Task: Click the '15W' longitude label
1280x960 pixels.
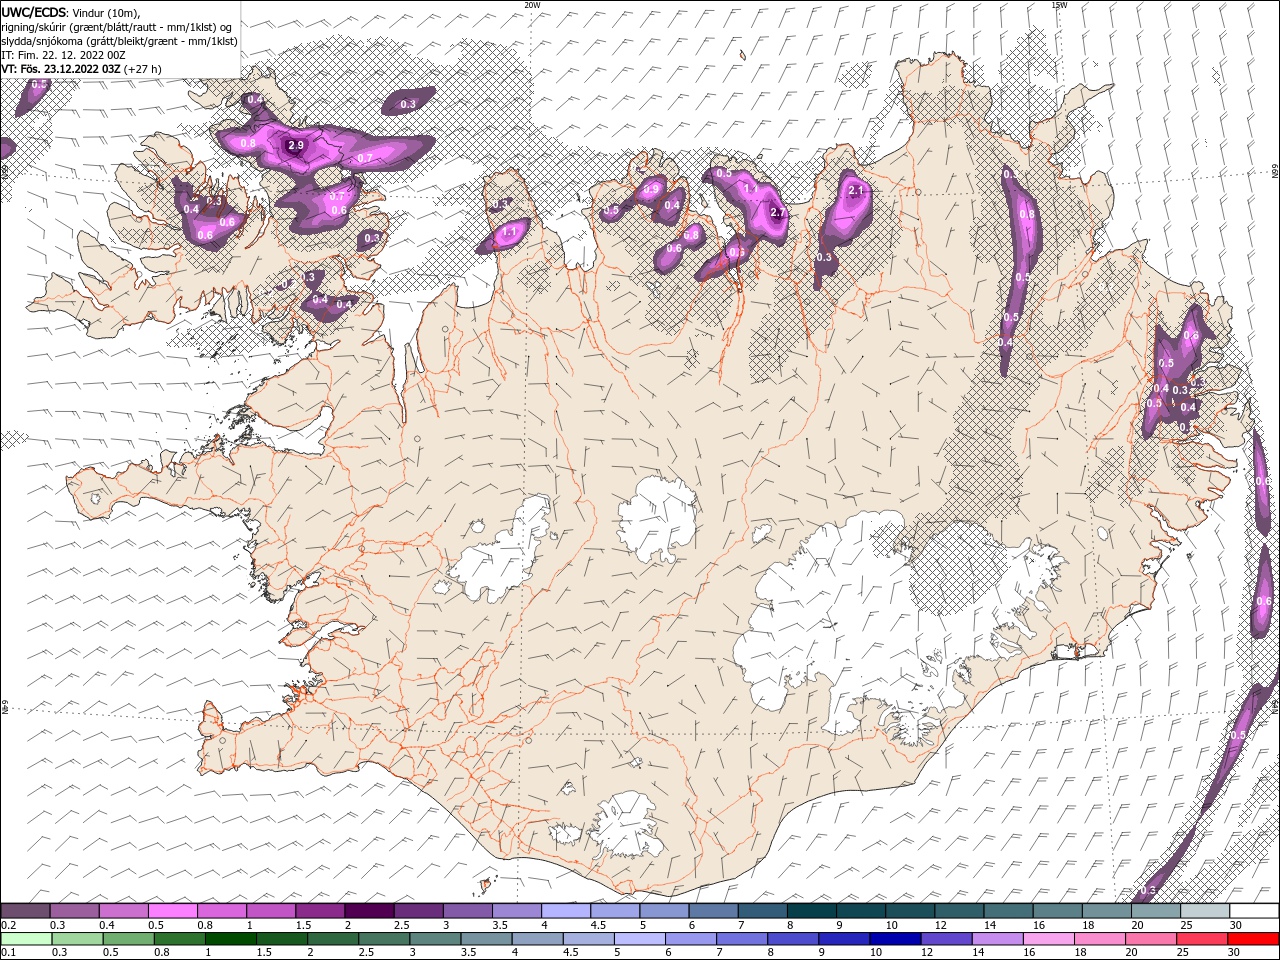Action: pyautogui.click(x=1059, y=5)
